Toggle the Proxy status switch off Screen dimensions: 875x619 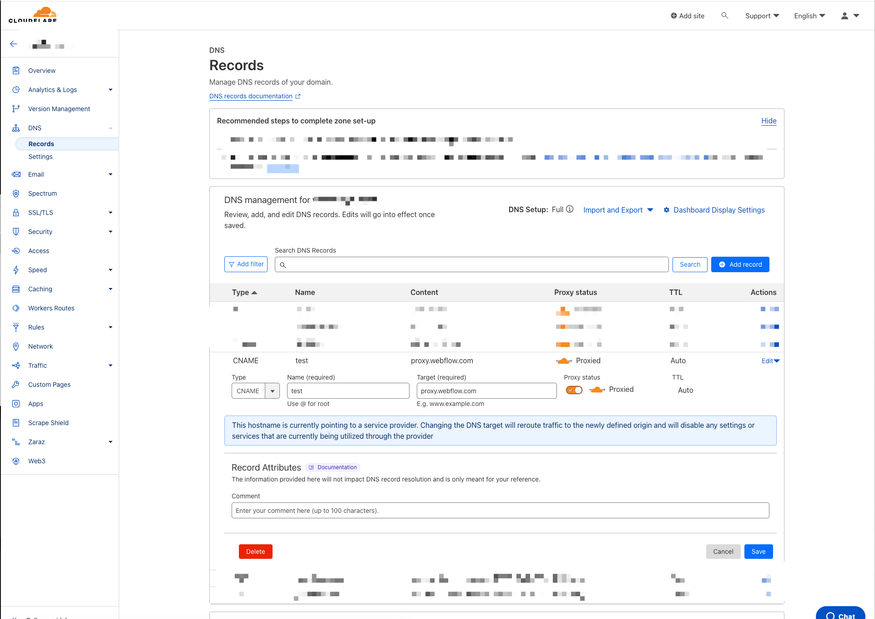(574, 390)
